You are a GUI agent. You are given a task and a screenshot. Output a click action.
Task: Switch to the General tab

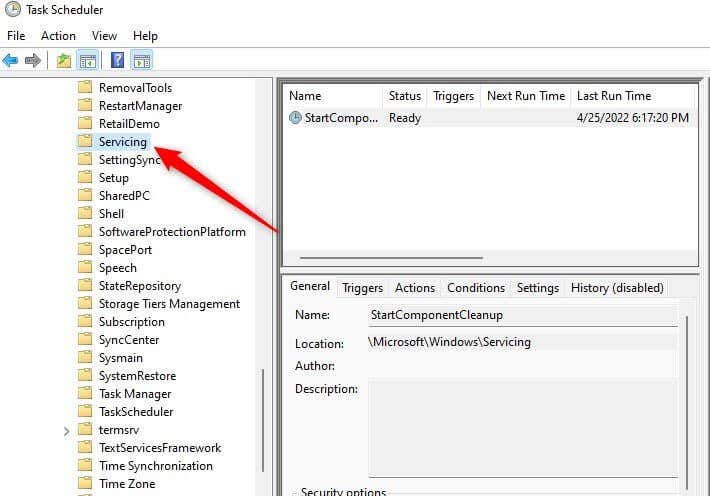click(310, 286)
